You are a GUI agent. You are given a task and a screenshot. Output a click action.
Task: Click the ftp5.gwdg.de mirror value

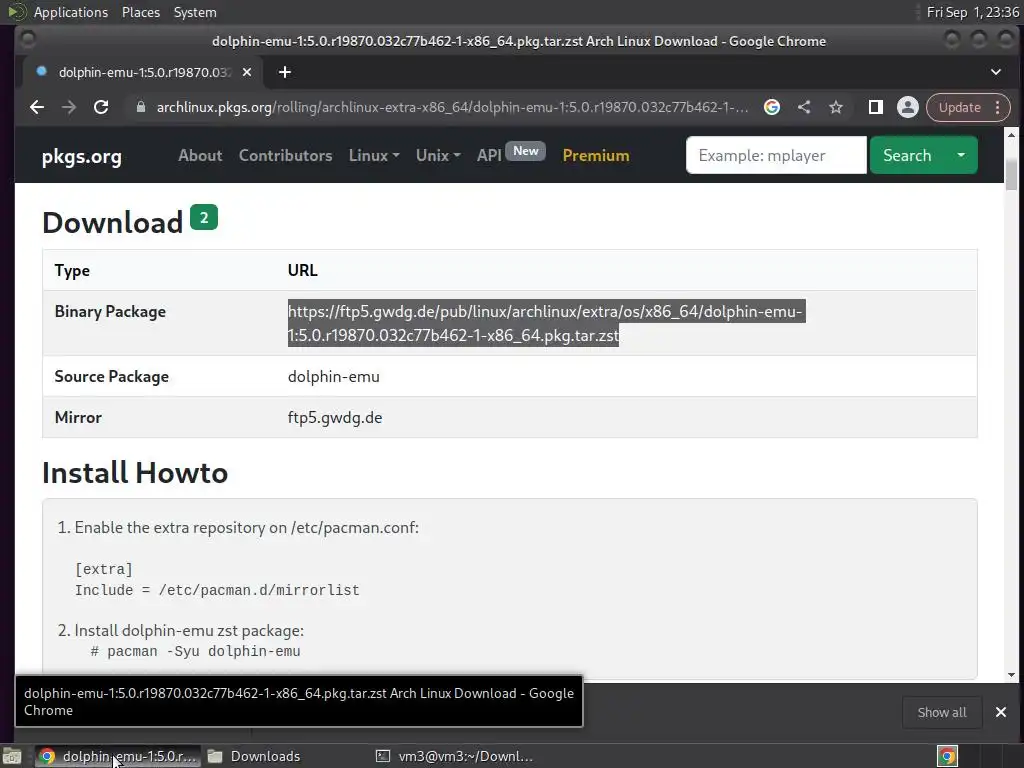tap(335, 418)
